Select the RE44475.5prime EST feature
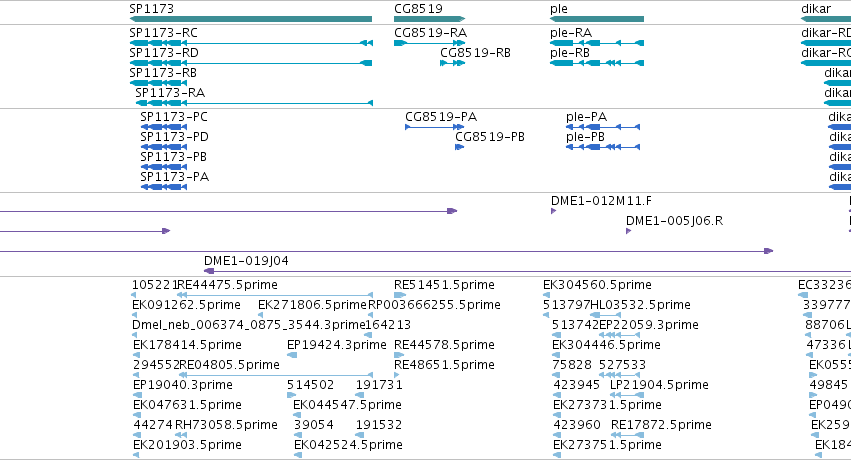Image resolution: width=851 pixels, height=460 pixels. [x=276, y=295]
